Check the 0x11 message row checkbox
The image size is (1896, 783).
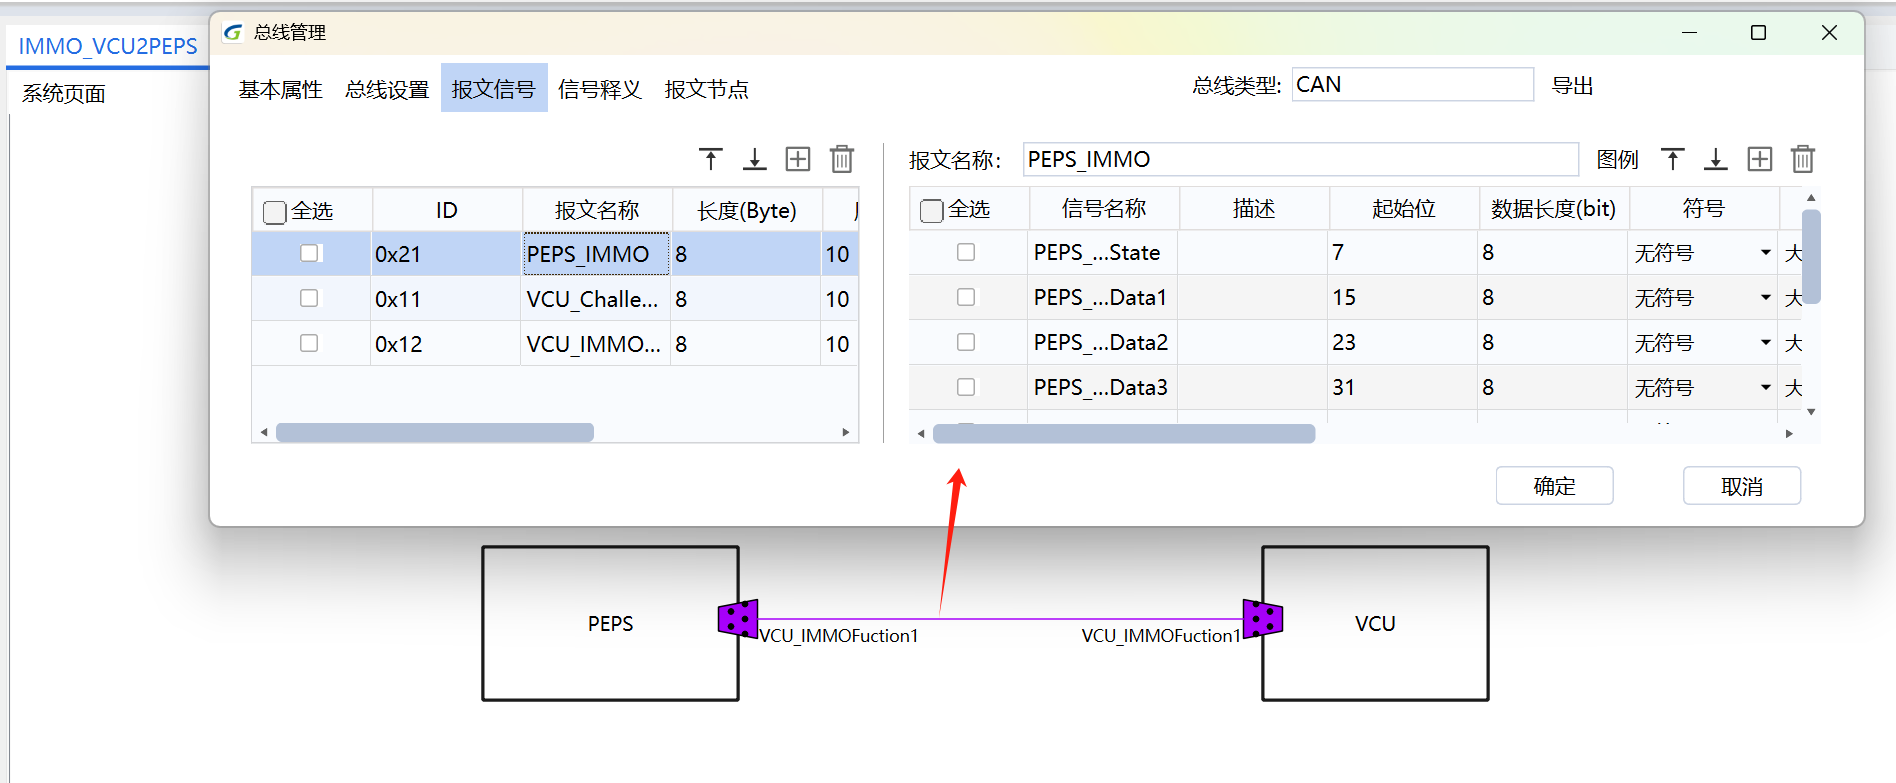pyautogui.click(x=309, y=298)
